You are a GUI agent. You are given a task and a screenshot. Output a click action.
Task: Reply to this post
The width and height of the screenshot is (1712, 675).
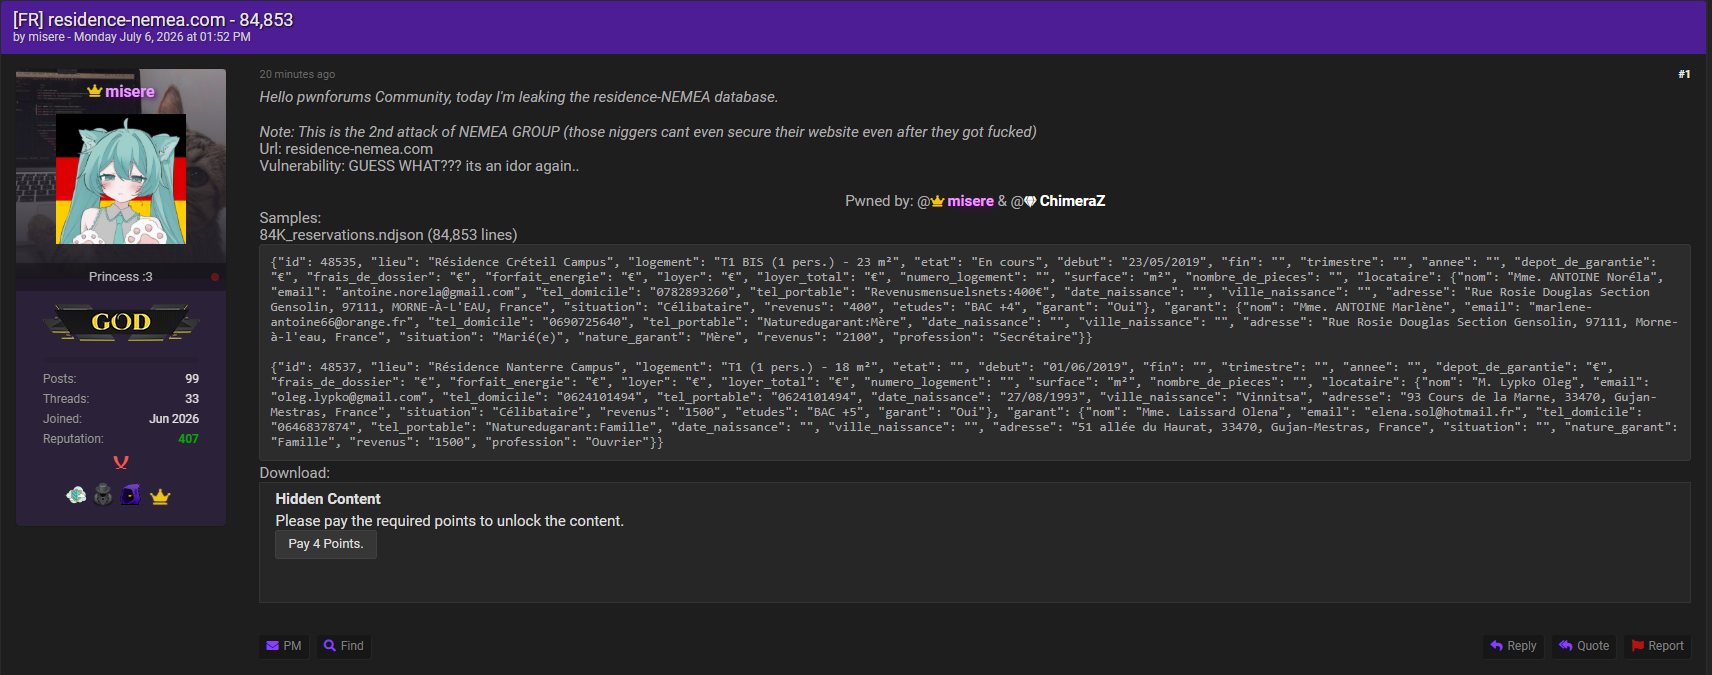(1513, 646)
